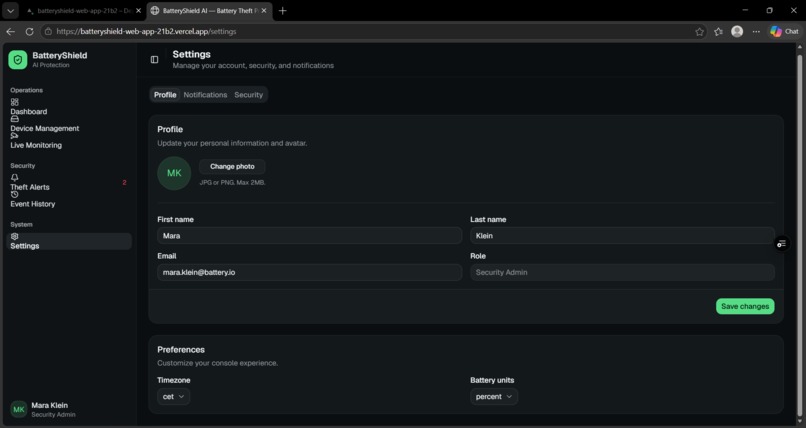
Task: Open Dashboard in the sidebar
Action: click(29, 111)
